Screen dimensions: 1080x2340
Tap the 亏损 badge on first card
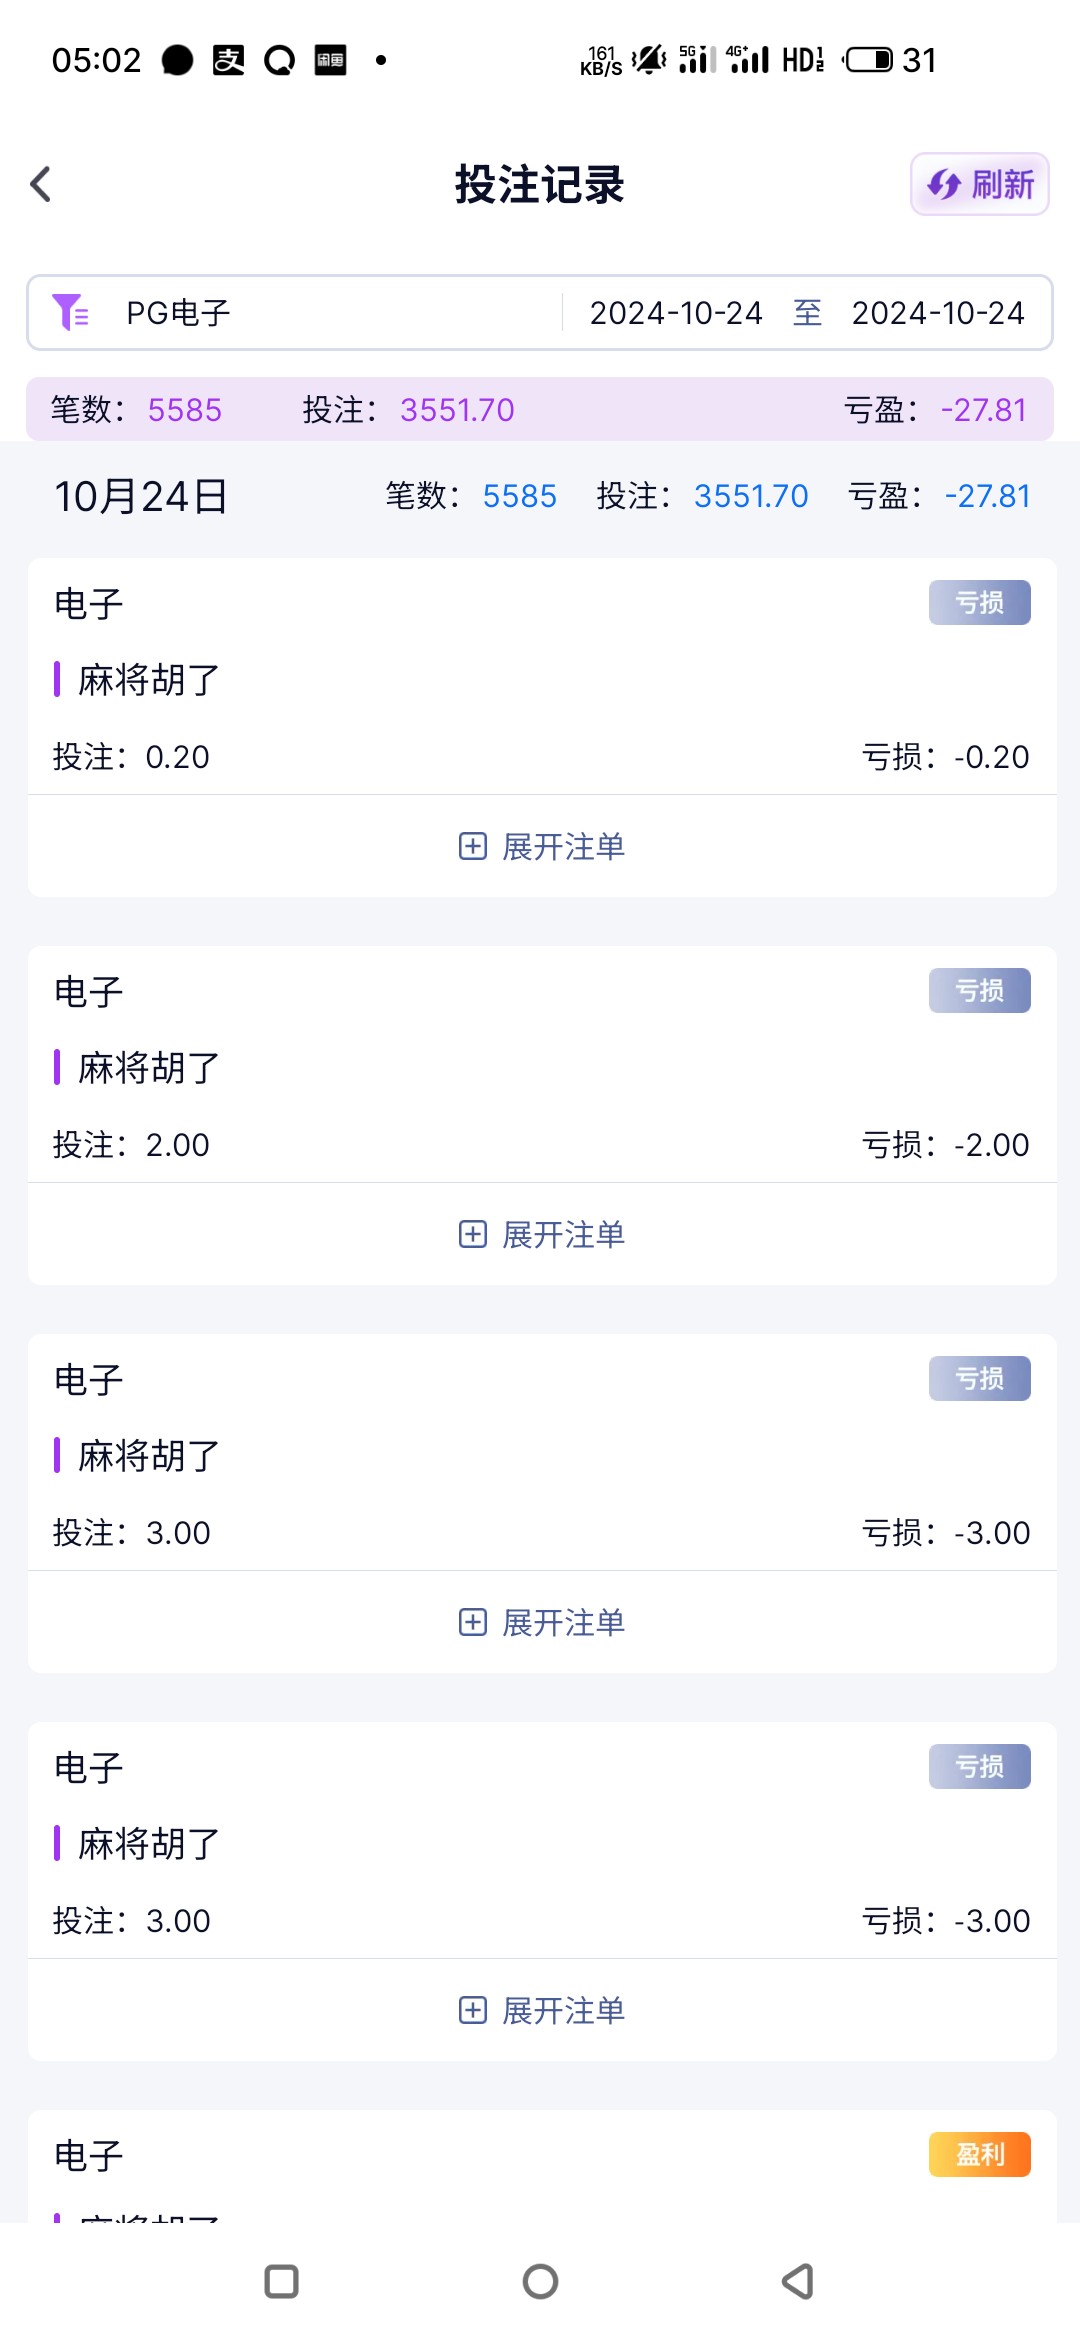tap(979, 603)
